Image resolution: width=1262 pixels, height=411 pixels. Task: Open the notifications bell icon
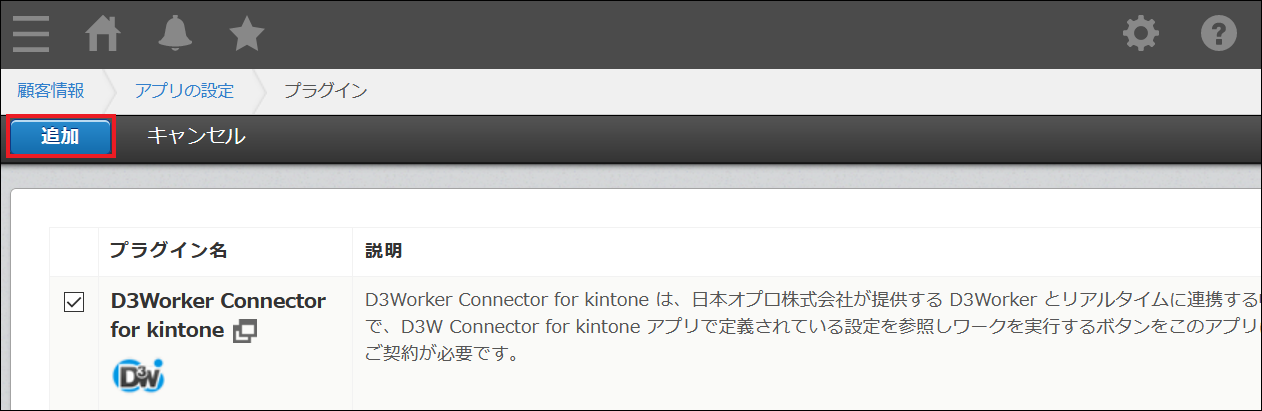click(x=175, y=35)
